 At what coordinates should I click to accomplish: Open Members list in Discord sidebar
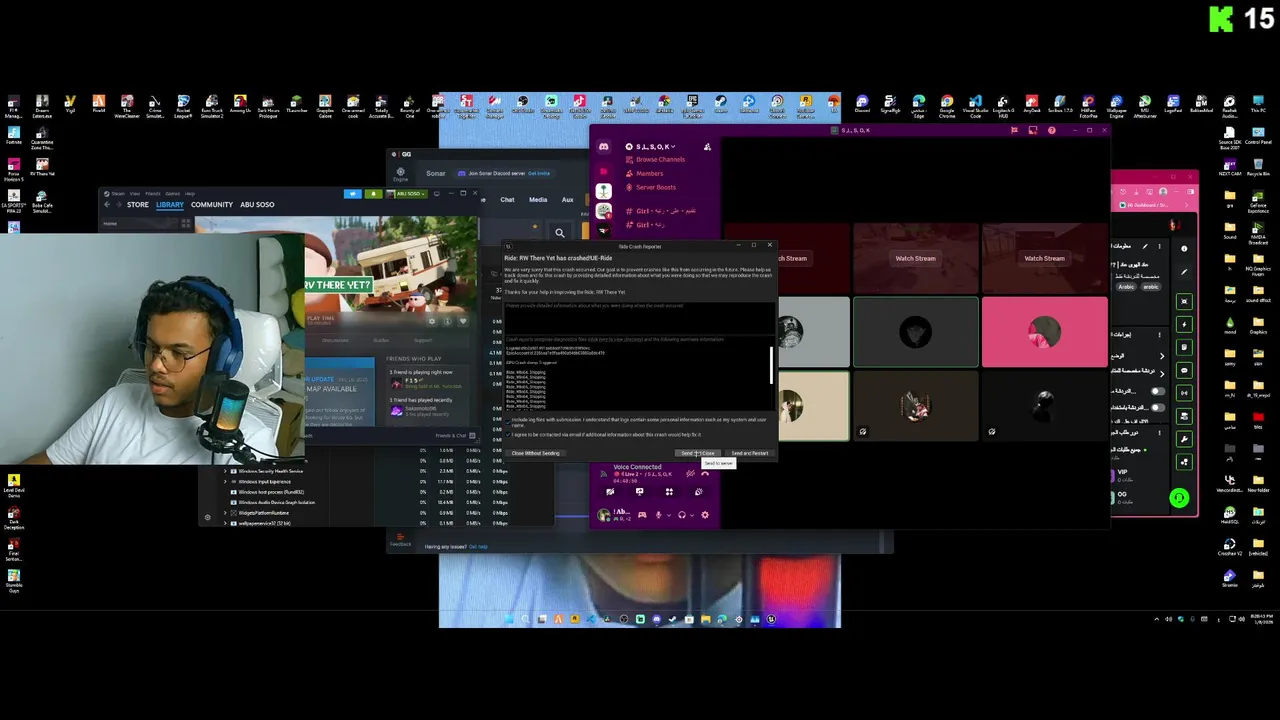tap(649, 174)
